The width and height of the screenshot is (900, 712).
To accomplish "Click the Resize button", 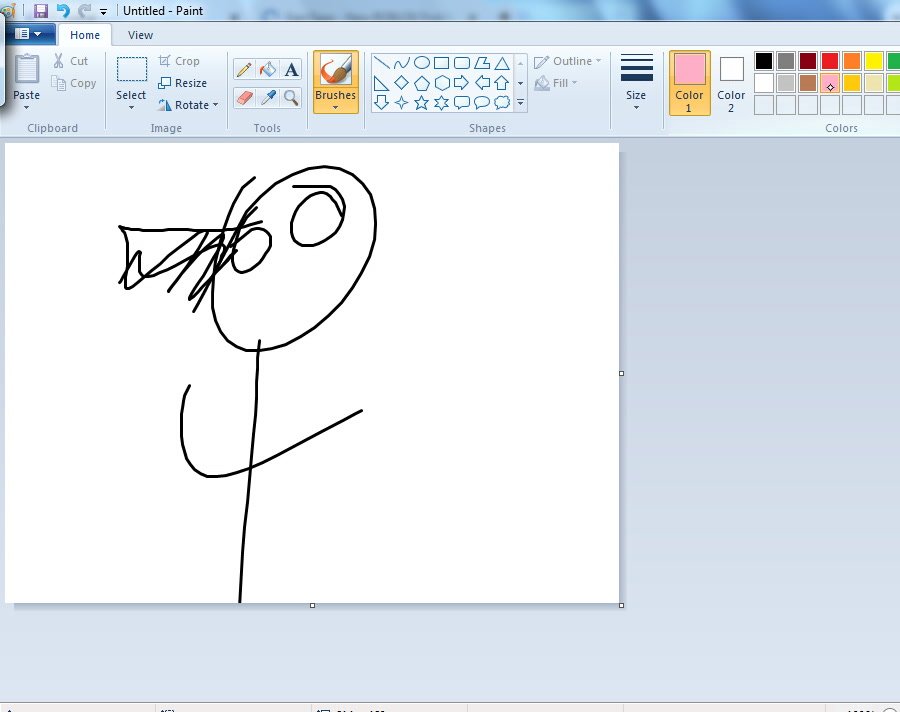I will pos(183,83).
